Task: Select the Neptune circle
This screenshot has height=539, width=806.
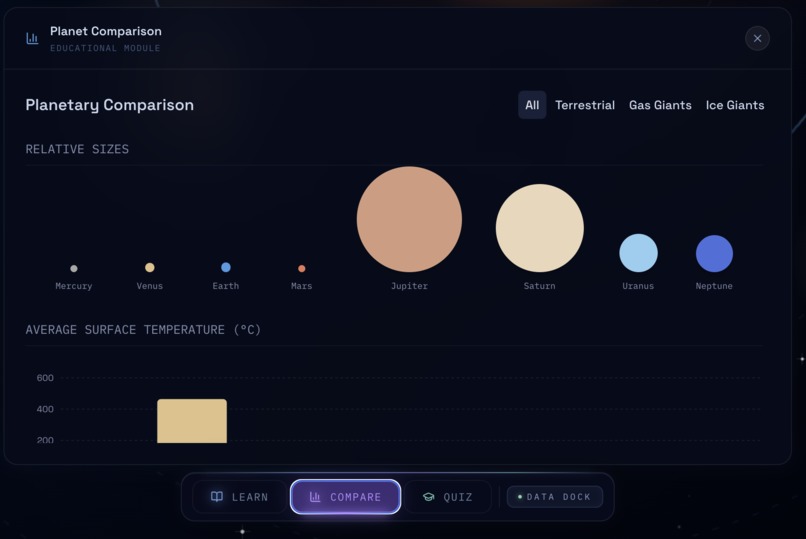Action: click(714, 254)
